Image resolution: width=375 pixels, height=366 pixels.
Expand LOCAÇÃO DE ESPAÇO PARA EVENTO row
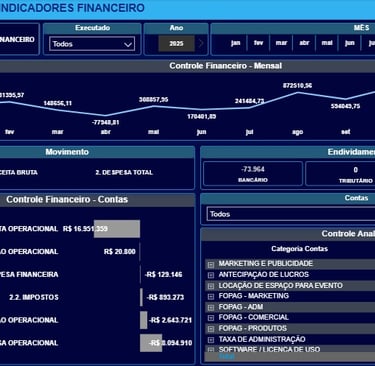(x=211, y=286)
